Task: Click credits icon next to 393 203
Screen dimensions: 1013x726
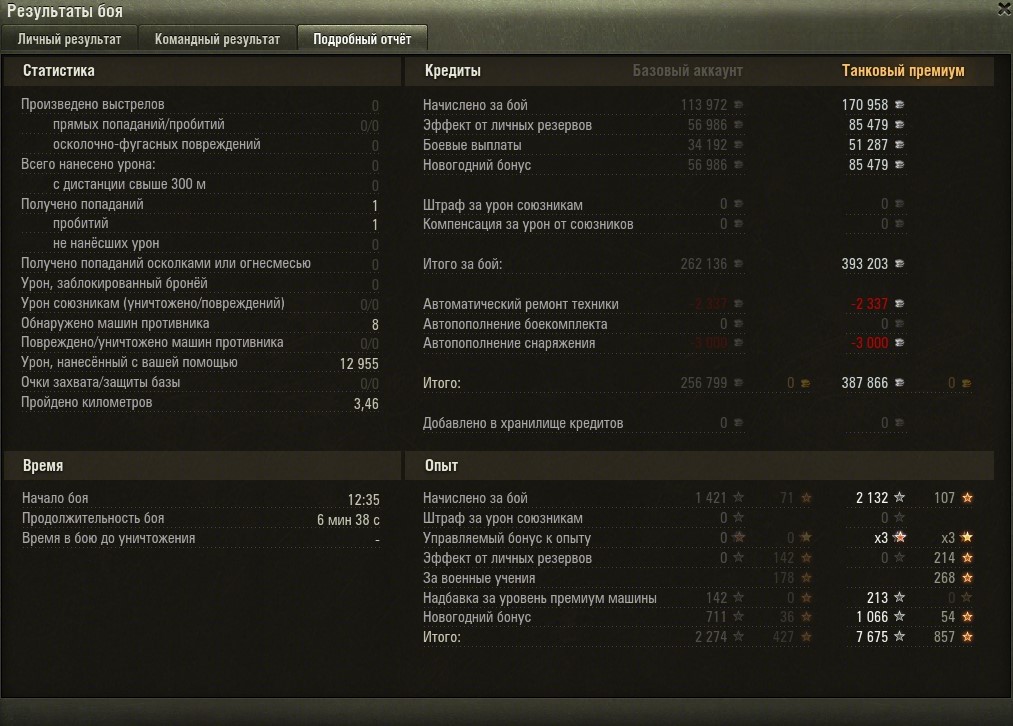Action: tap(899, 264)
